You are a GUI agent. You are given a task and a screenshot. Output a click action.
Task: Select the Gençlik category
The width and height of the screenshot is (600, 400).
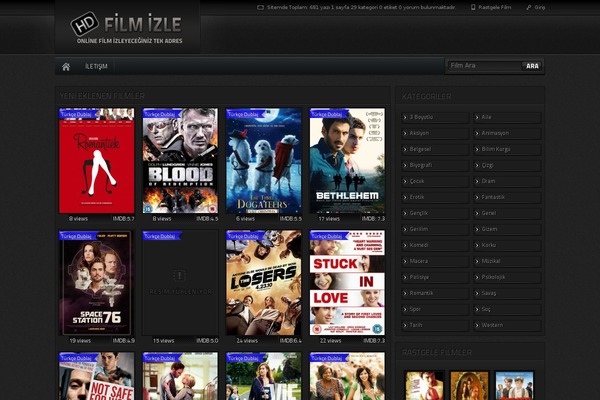point(435,213)
